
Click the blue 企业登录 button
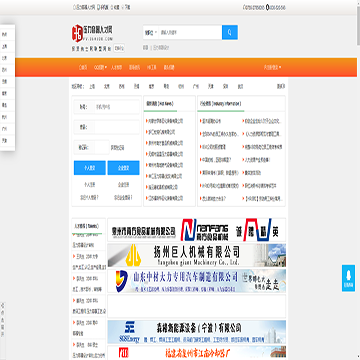click(x=123, y=168)
